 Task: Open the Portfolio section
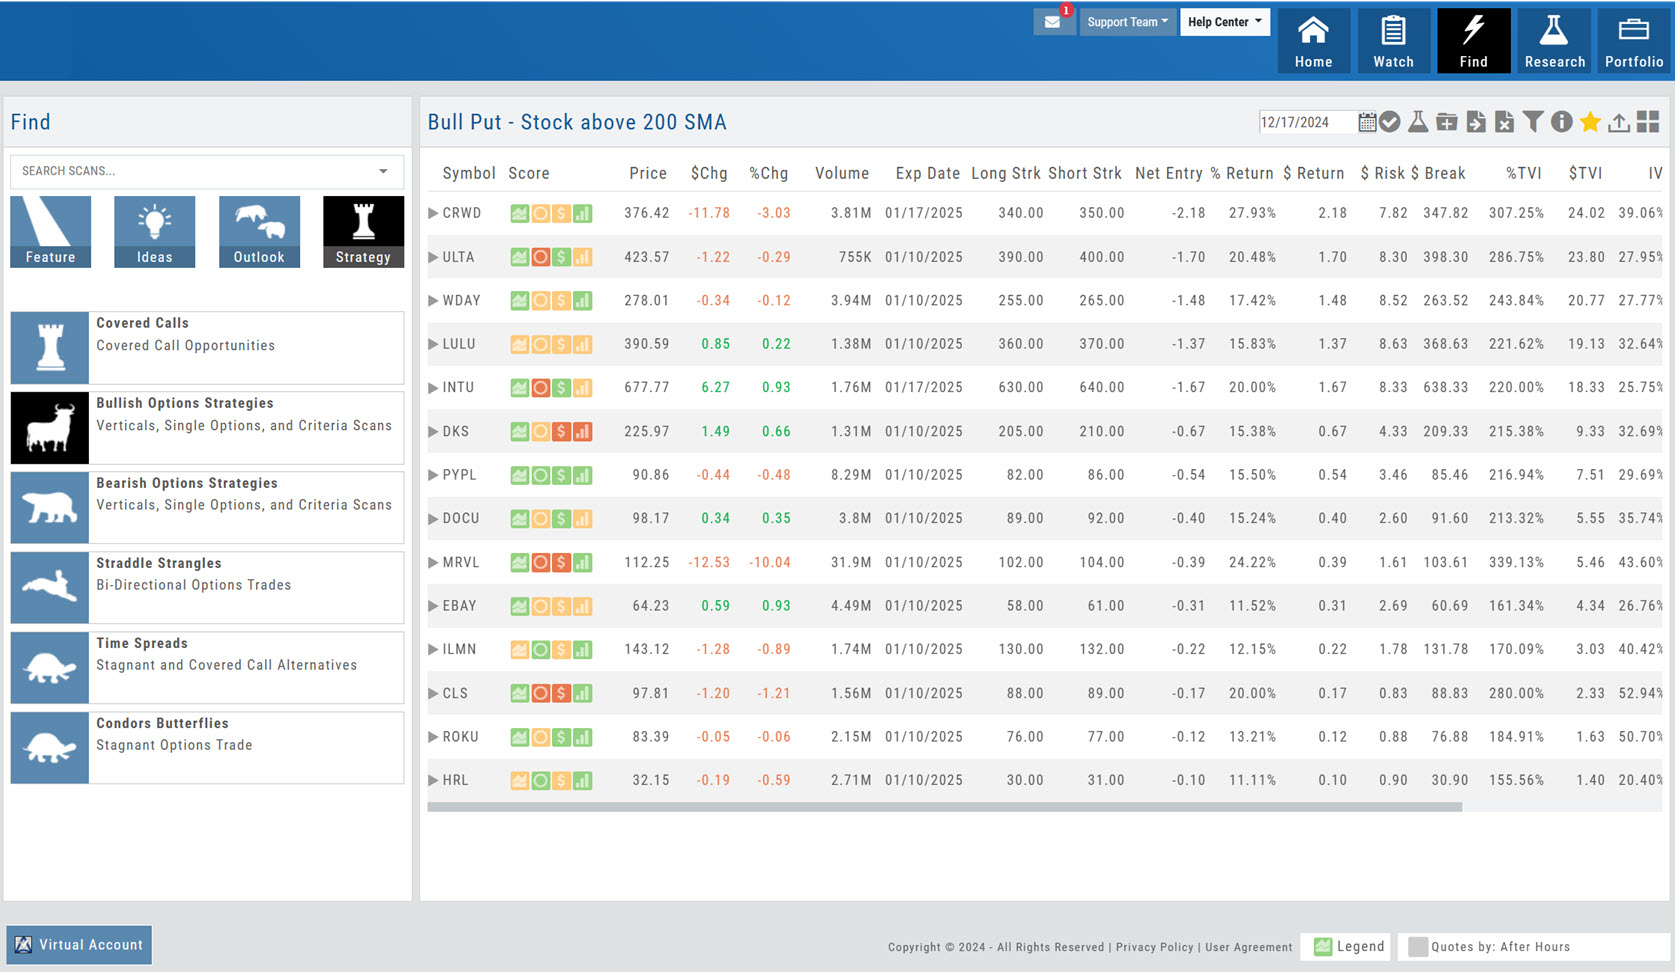tap(1634, 41)
